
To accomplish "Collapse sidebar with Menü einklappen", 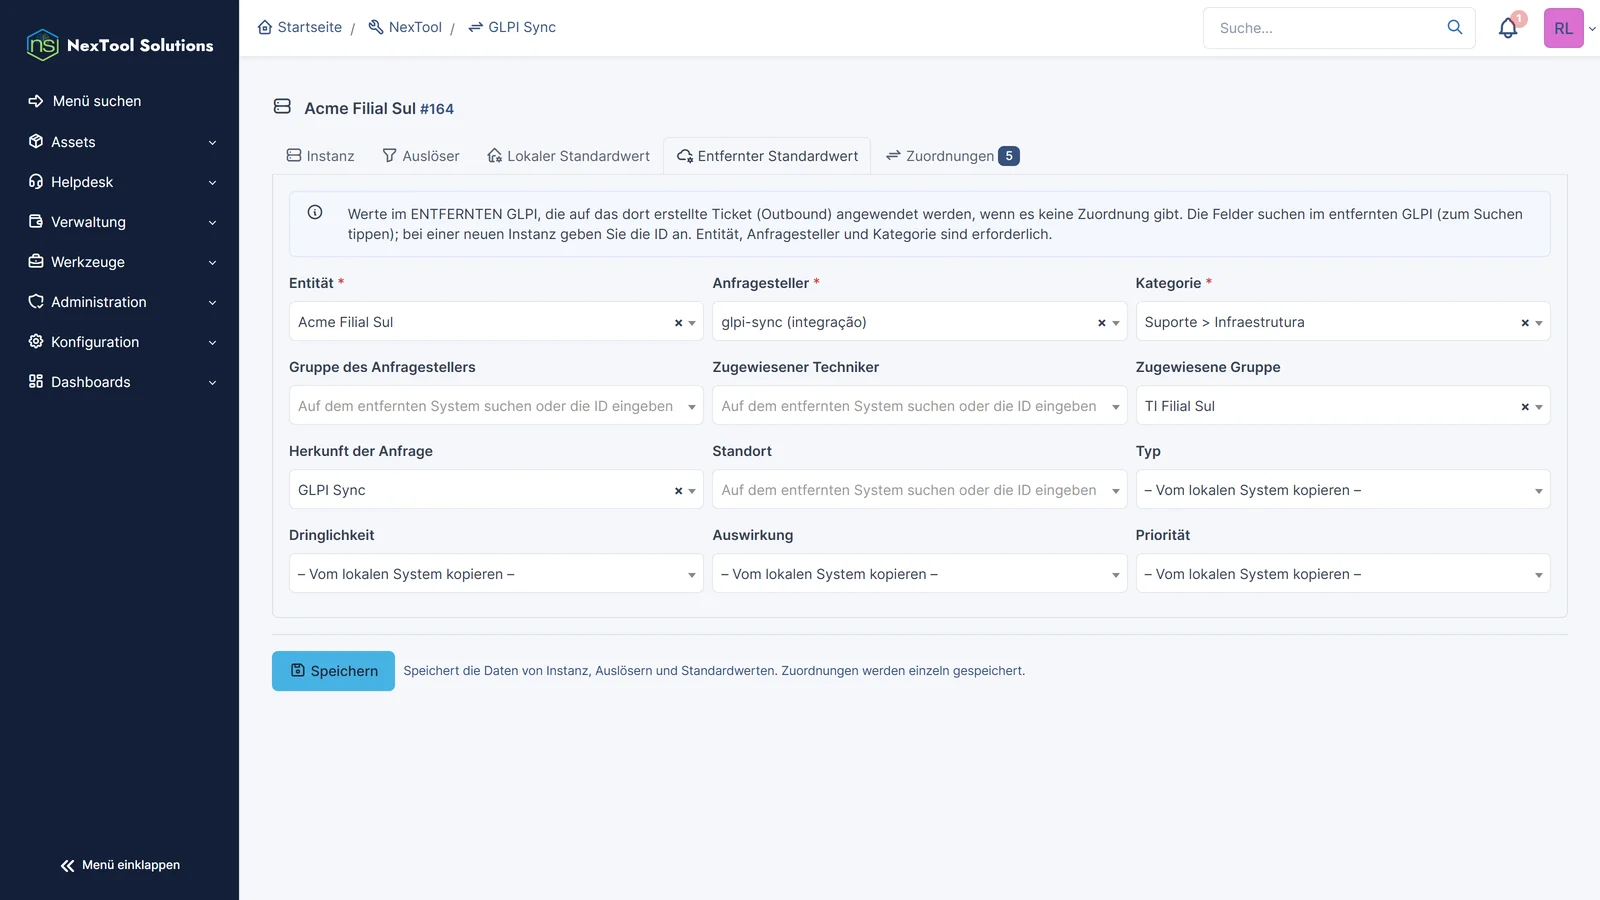I will pos(120,865).
